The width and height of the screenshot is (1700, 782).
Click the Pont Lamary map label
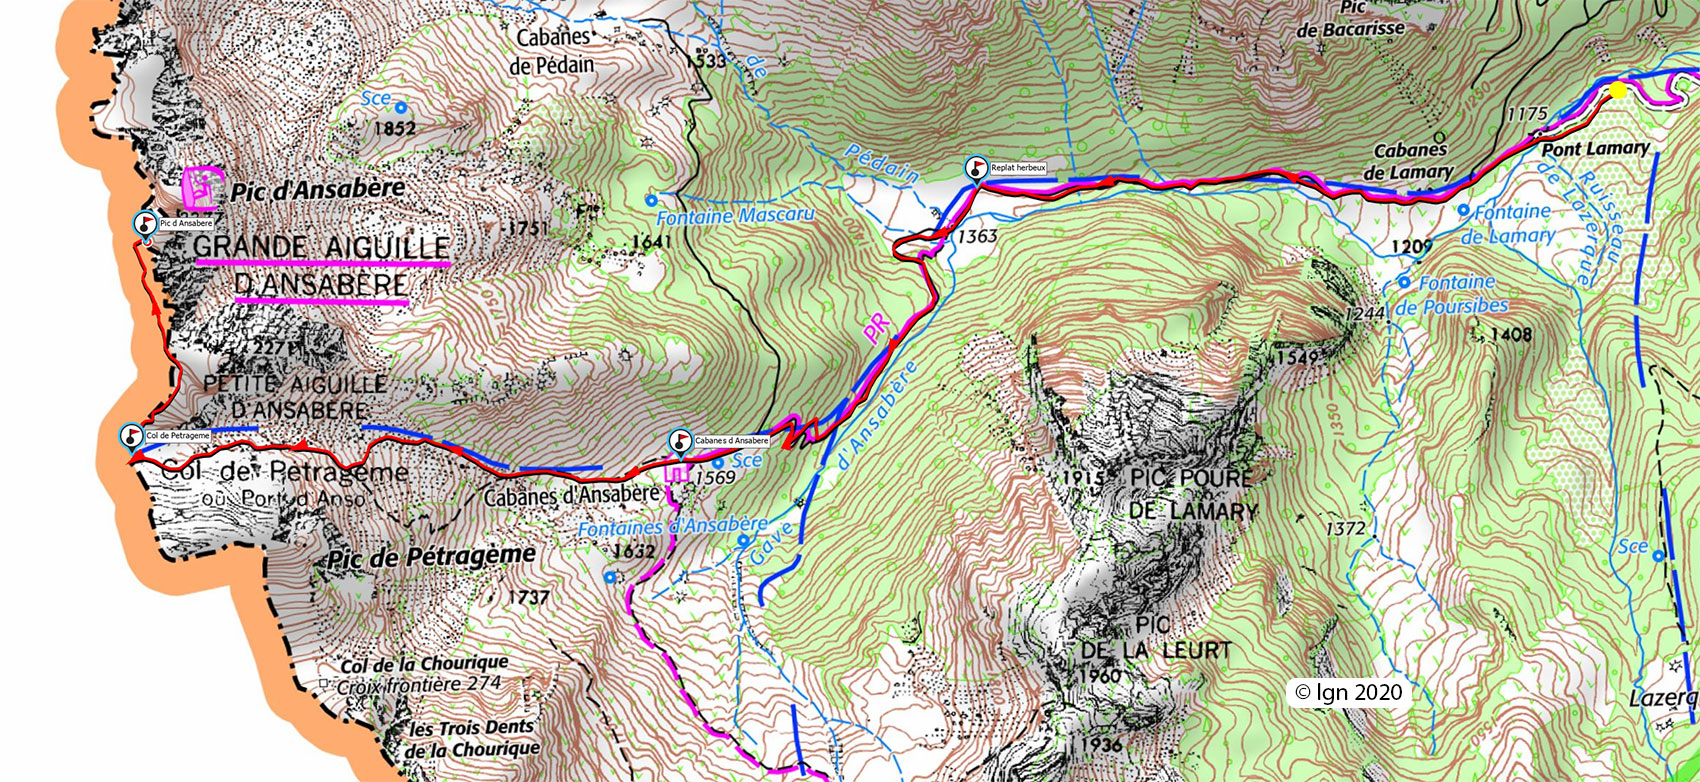1595,149
